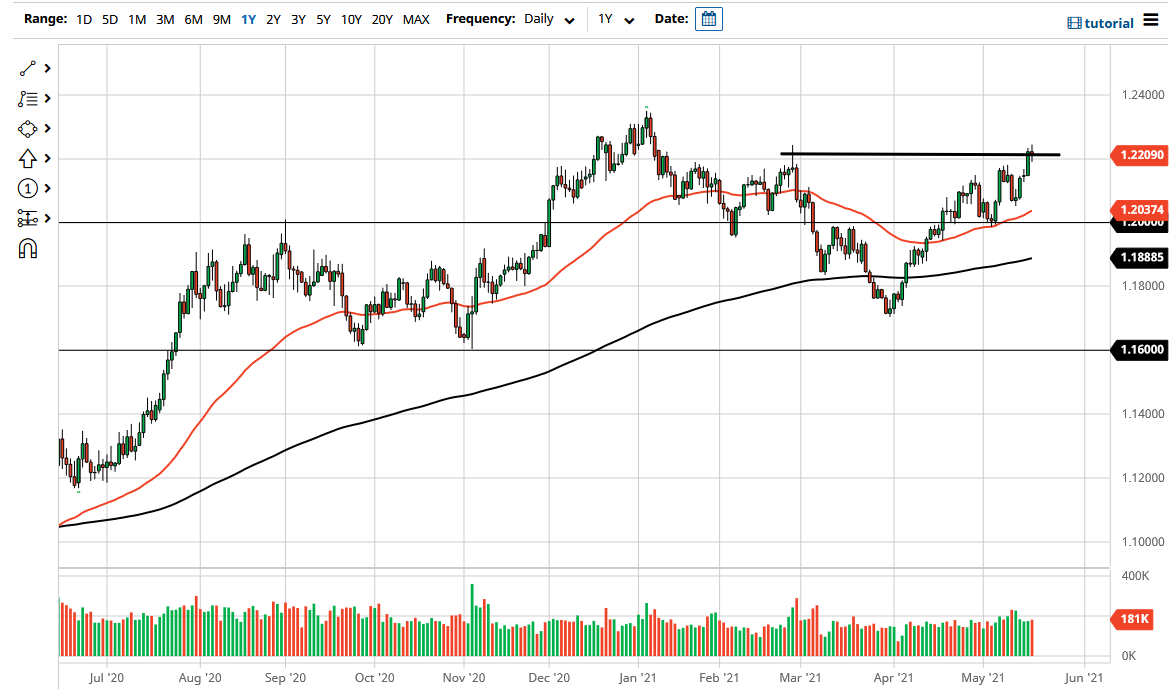The width and height of the screenshot is (1171, 692).
Task: Choose the 3Y range option
Action: [298, 19]
